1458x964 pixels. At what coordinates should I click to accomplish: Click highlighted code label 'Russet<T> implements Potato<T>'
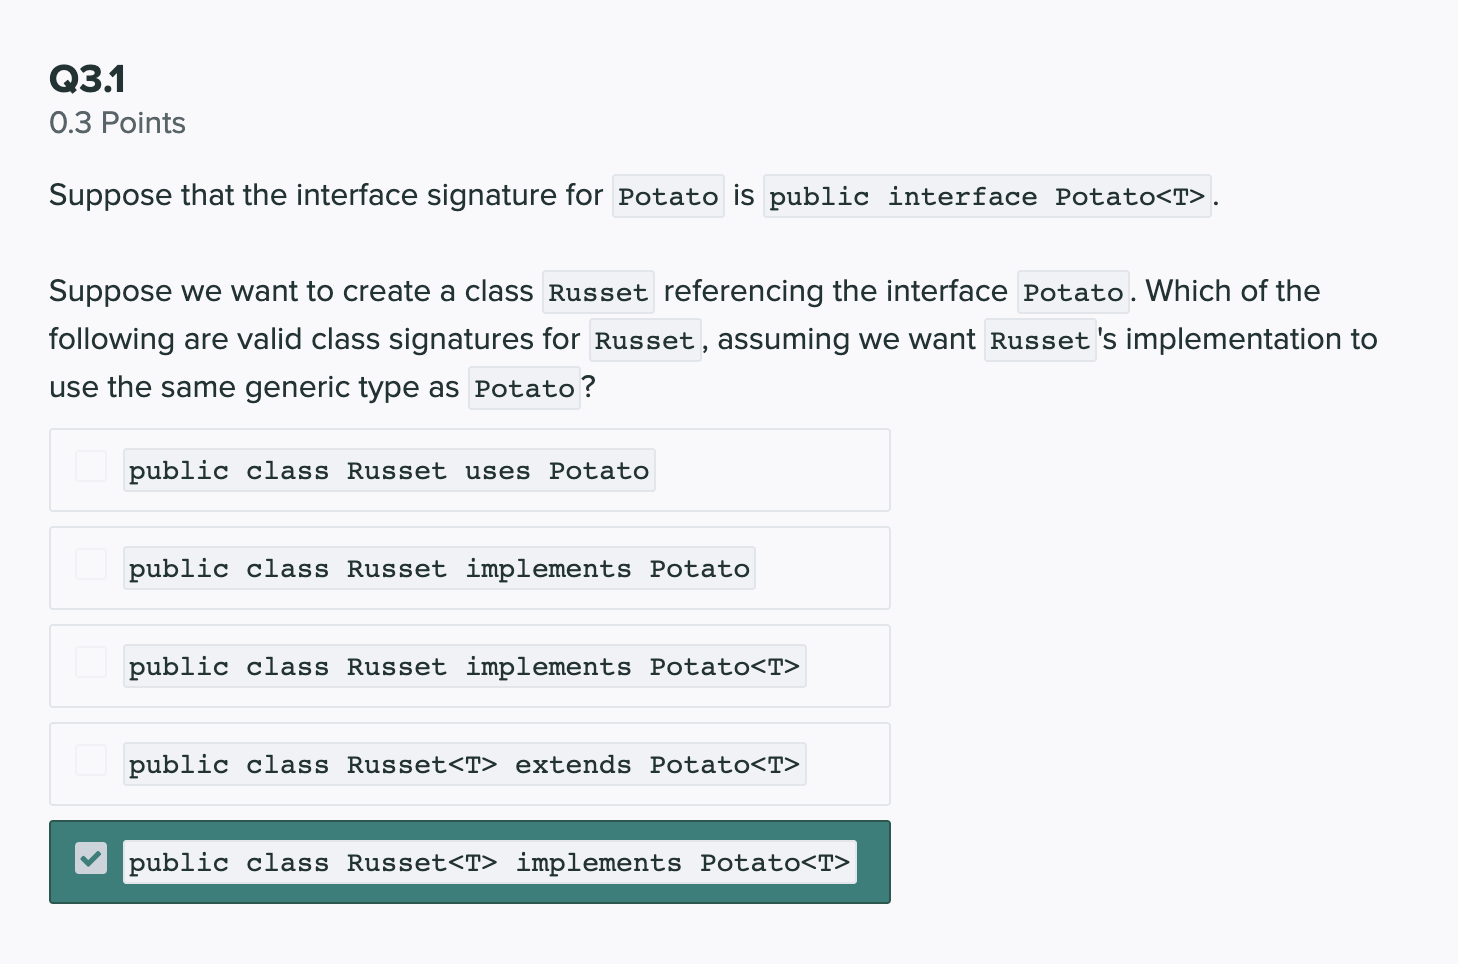(x=489, y=863)
